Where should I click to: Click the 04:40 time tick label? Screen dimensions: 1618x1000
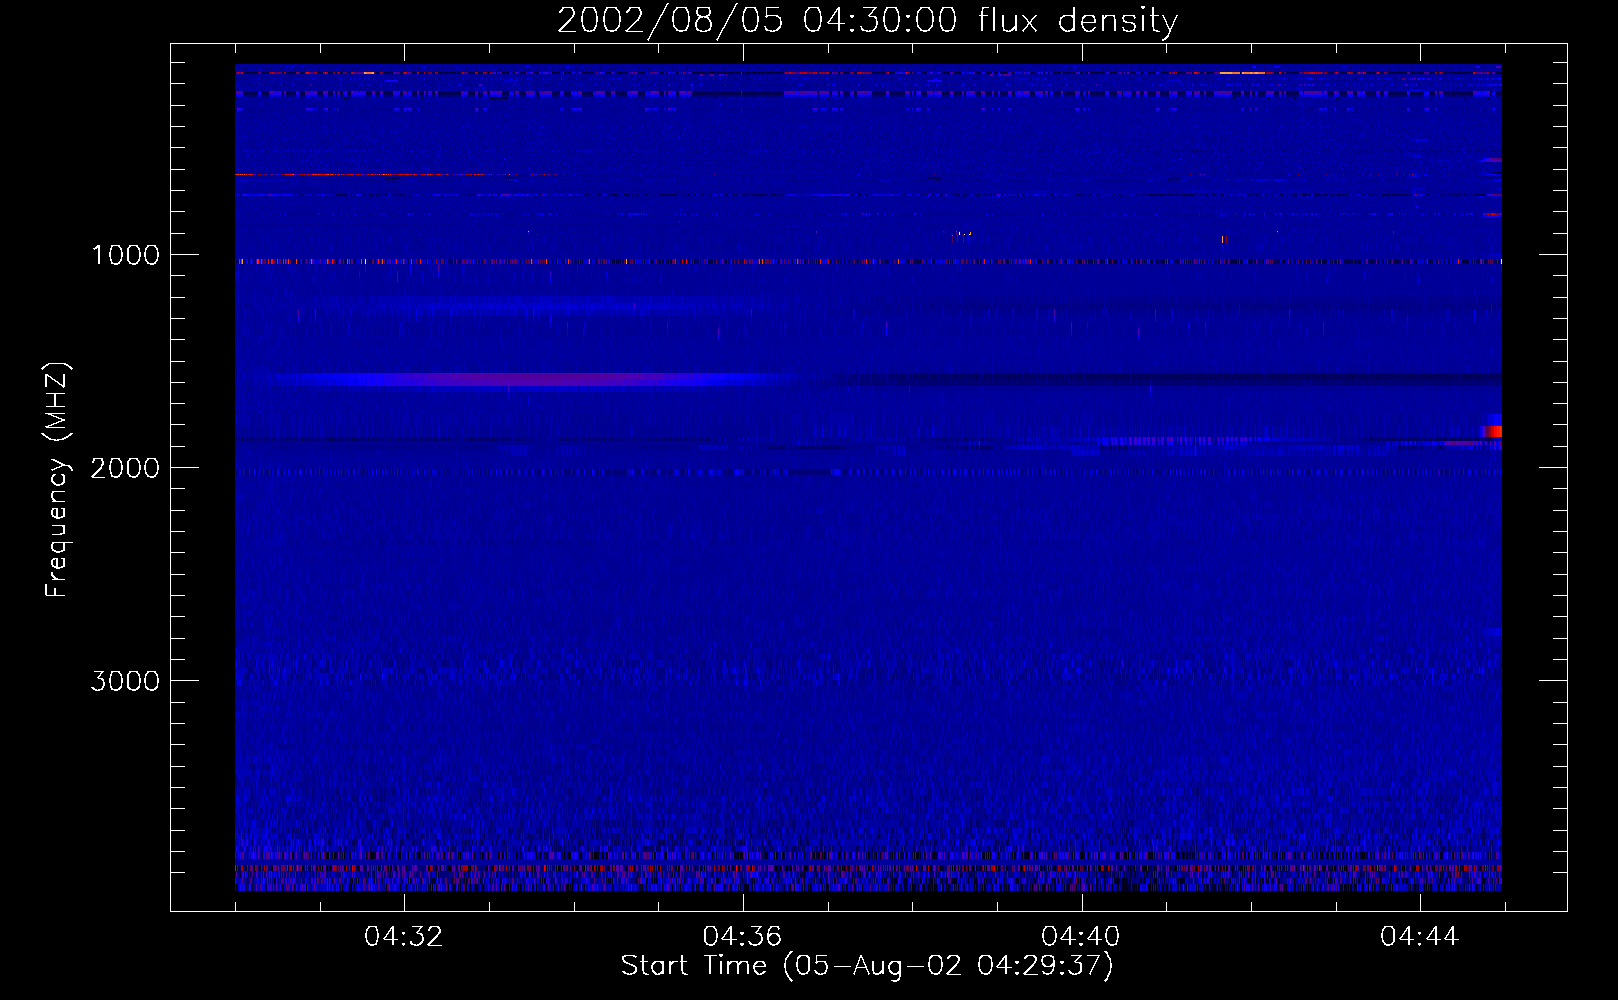[x=1081, y=937]
